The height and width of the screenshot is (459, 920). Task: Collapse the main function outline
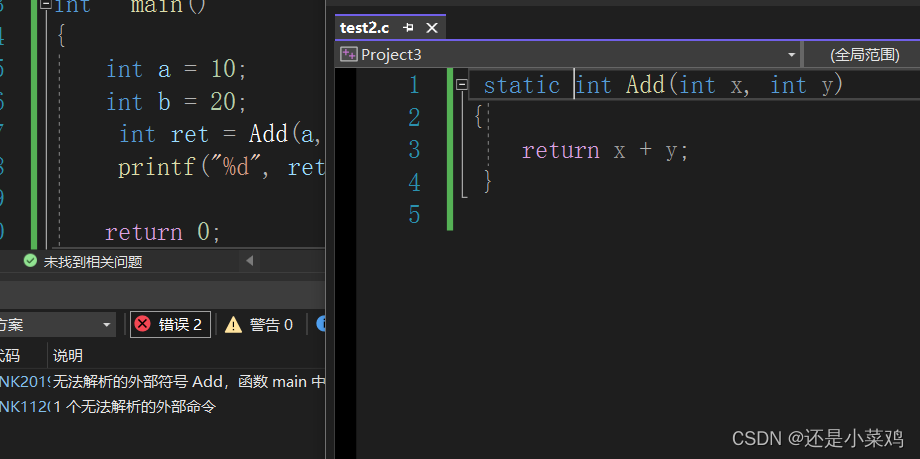point(46,4)
